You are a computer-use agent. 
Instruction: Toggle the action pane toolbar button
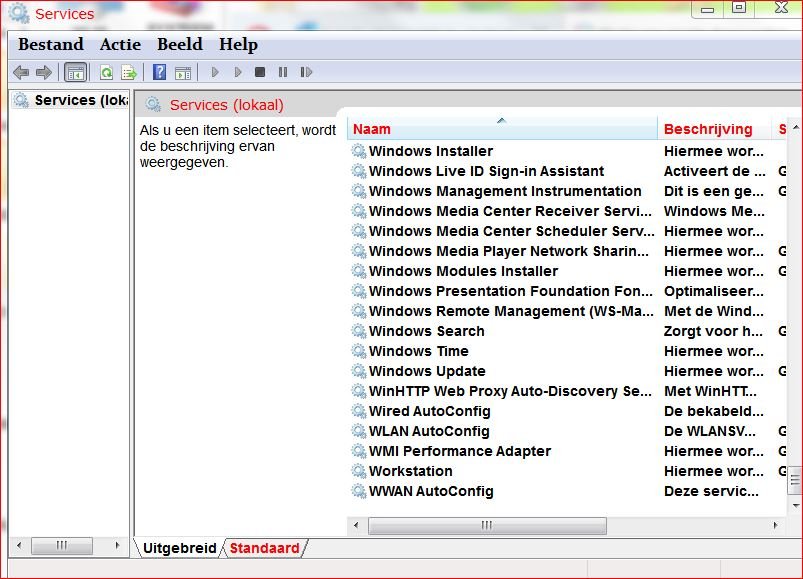[x=182, y=72]
